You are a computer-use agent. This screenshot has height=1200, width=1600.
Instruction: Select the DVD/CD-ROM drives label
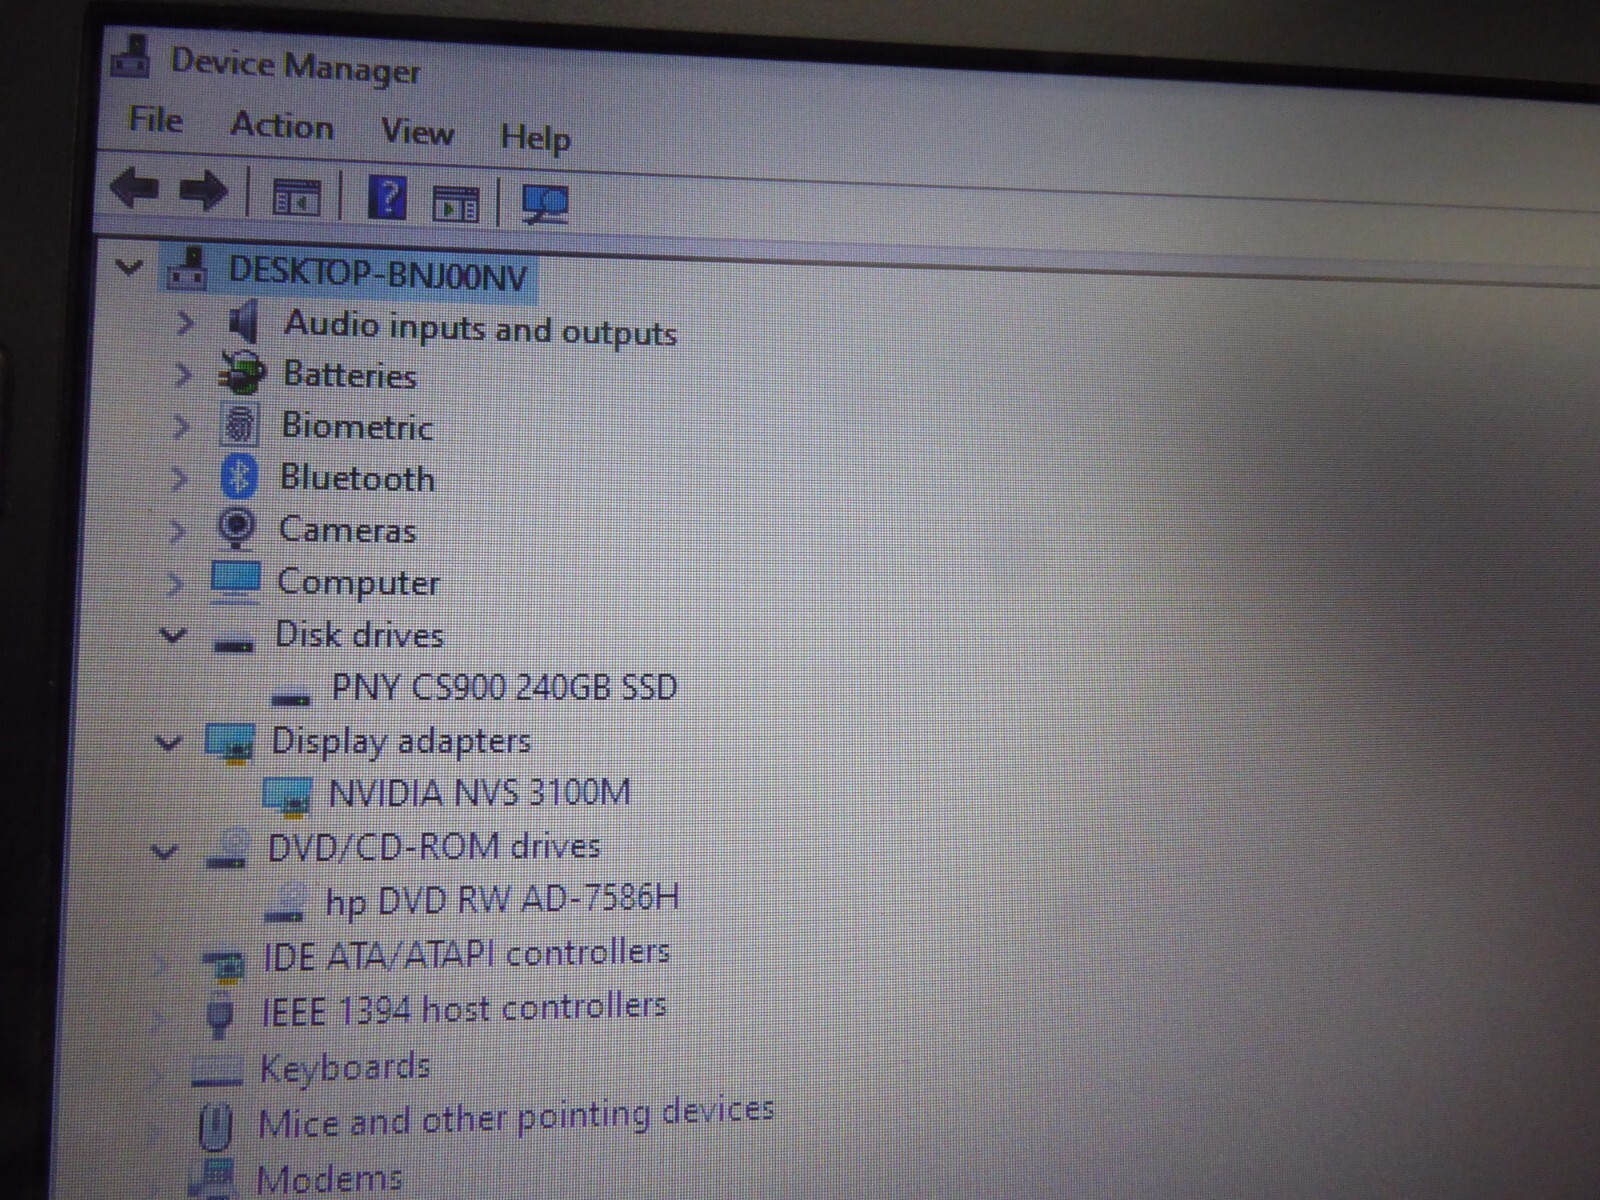click(x=434, y=848)
